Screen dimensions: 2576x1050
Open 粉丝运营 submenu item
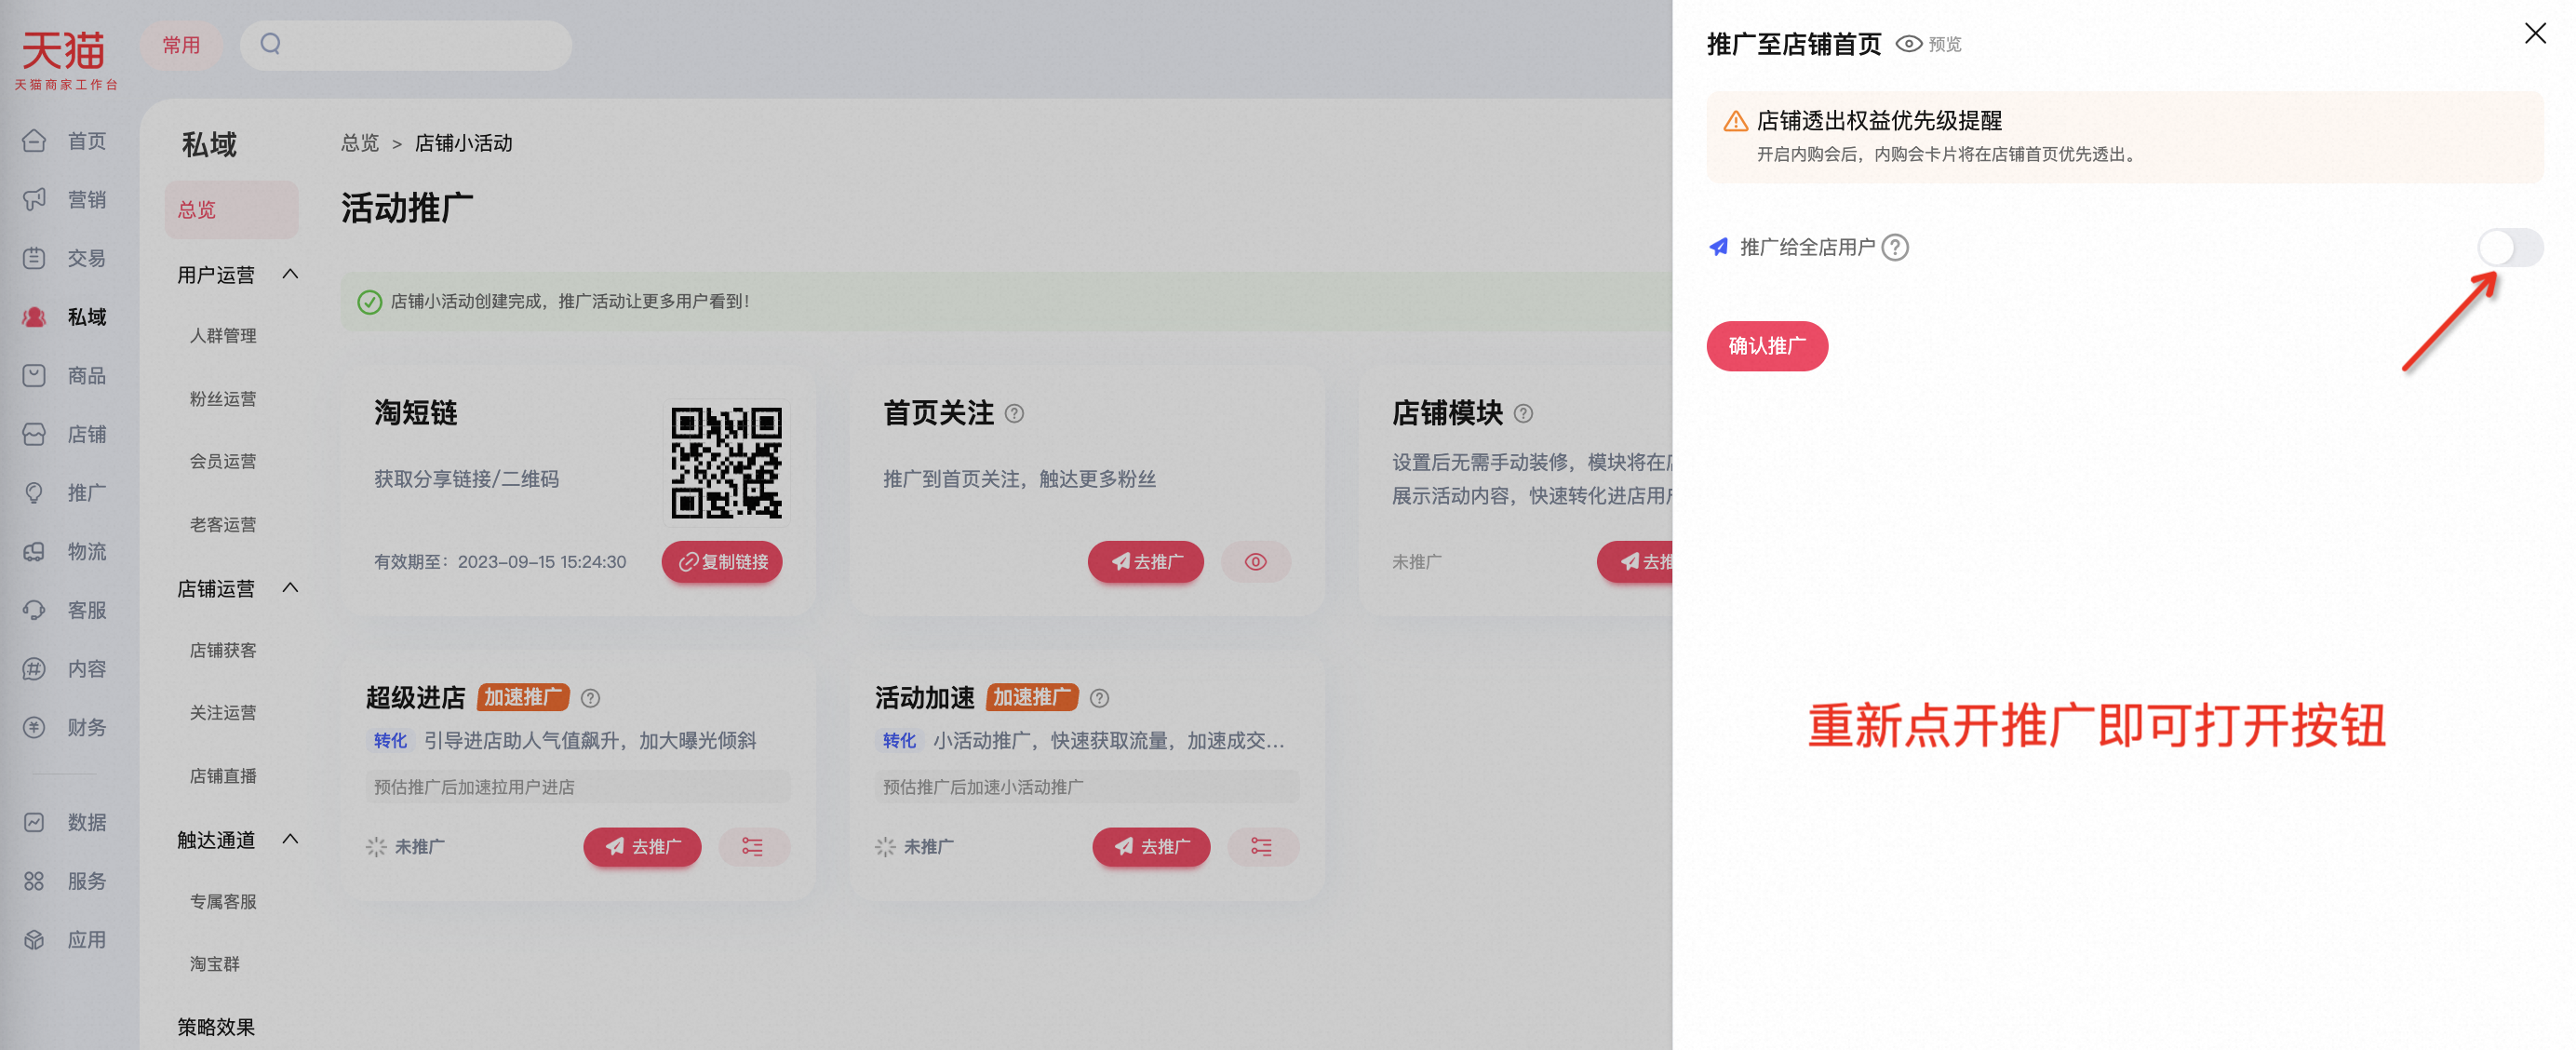[x=223, y=399]
